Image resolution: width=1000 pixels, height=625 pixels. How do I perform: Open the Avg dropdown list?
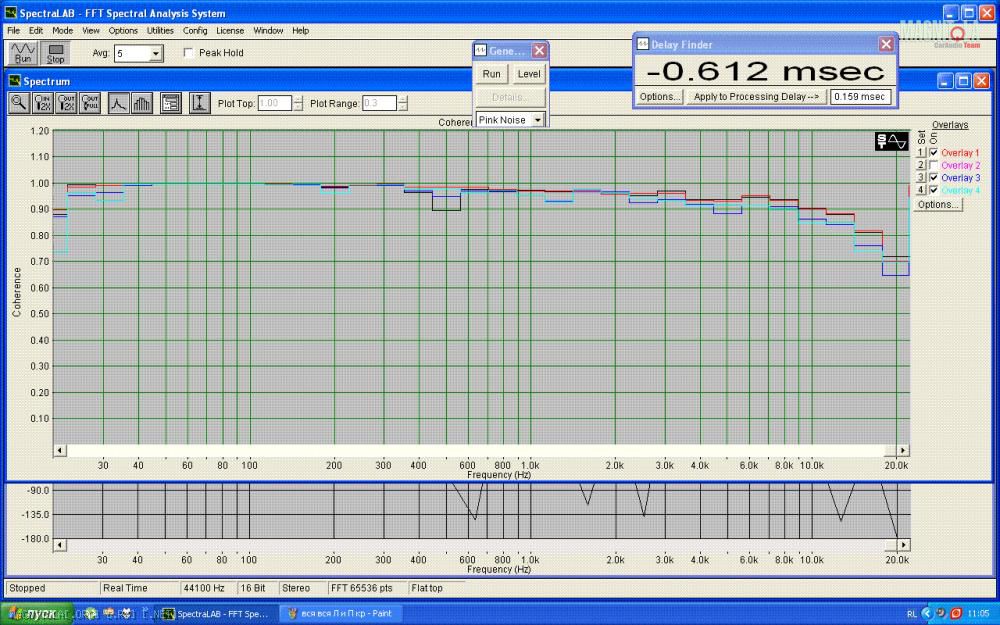[x=156, y=53]
